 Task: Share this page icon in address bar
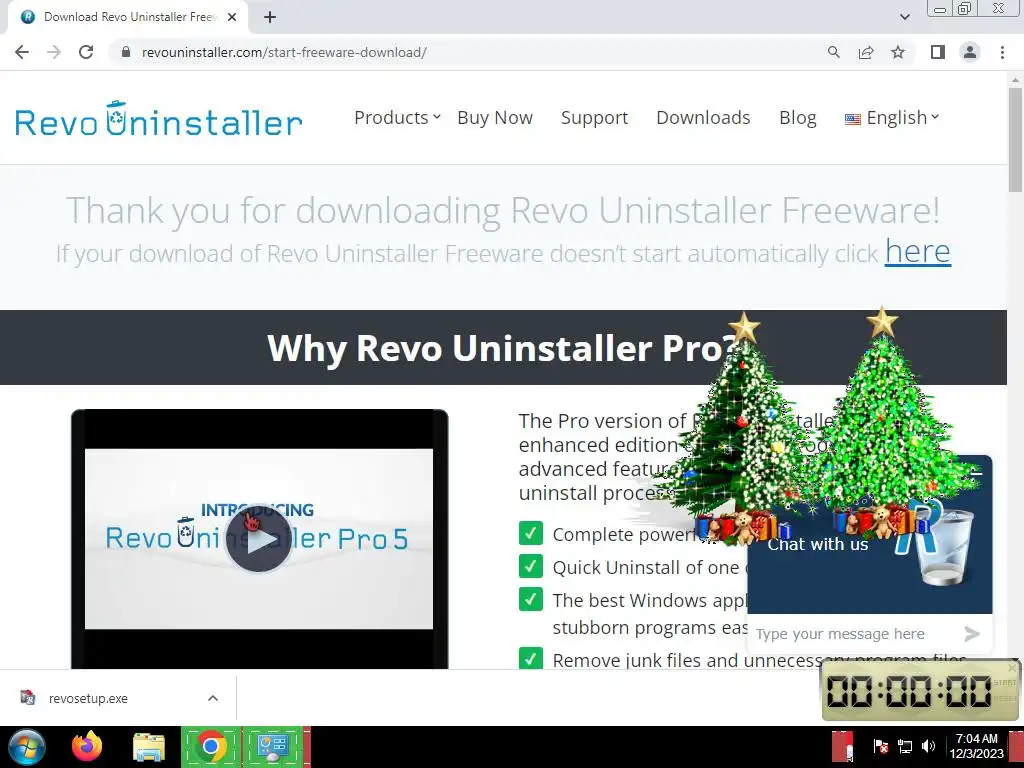pos(866,52)
